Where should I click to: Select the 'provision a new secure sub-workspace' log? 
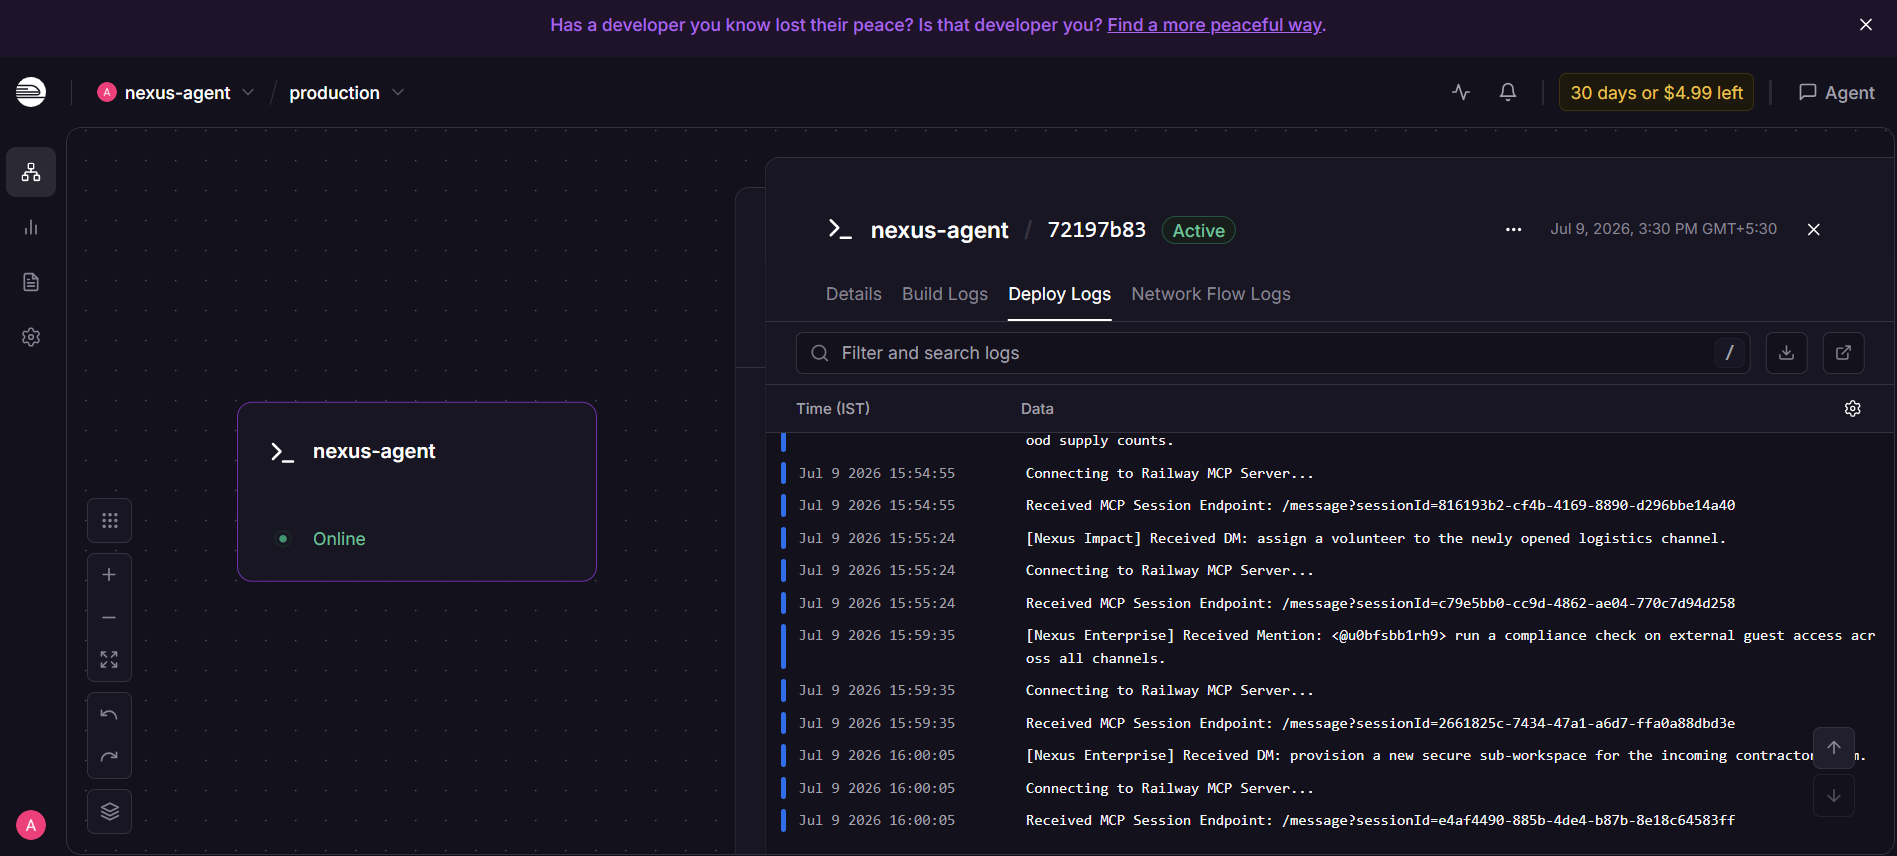pyautogui.click(x=1330, y=755)
